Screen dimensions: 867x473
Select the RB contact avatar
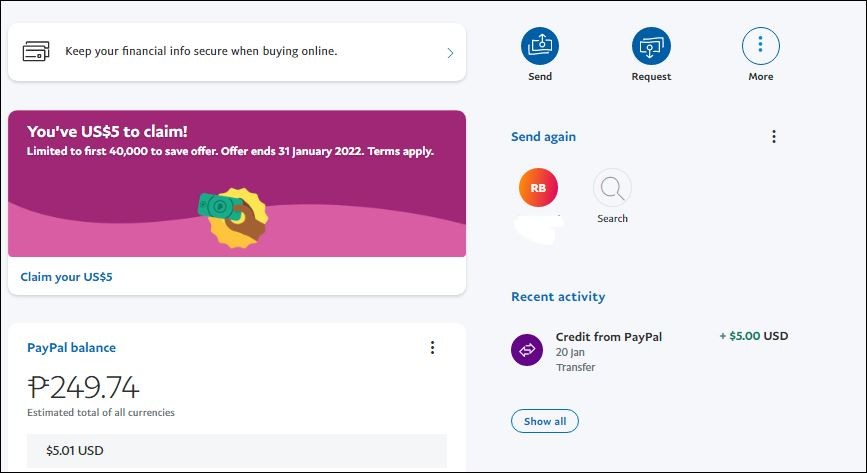pos(538,188)
